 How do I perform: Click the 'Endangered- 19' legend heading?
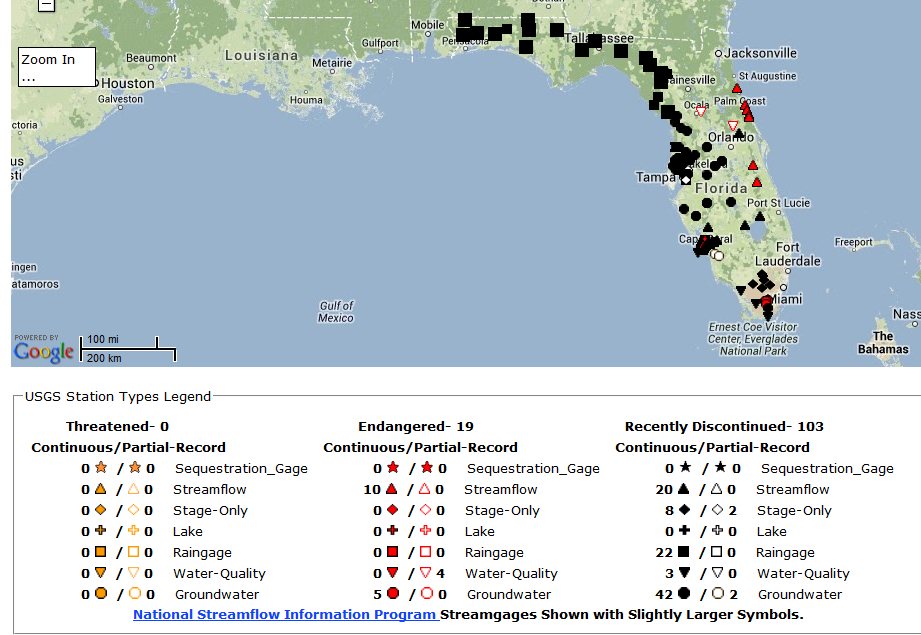coord(416,426)
